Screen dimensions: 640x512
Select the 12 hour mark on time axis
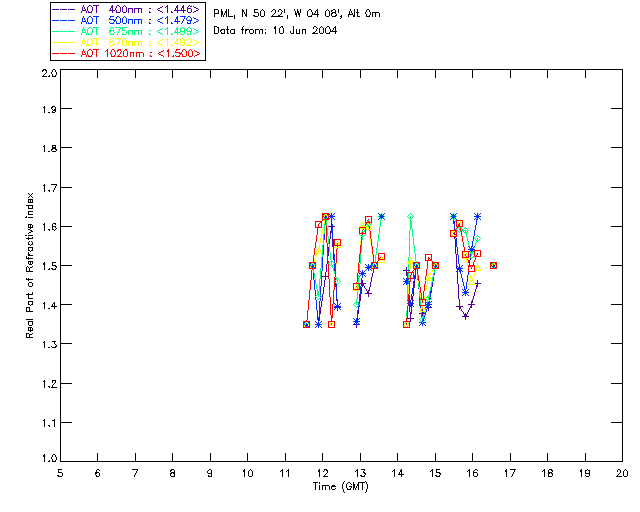(322, 473)
